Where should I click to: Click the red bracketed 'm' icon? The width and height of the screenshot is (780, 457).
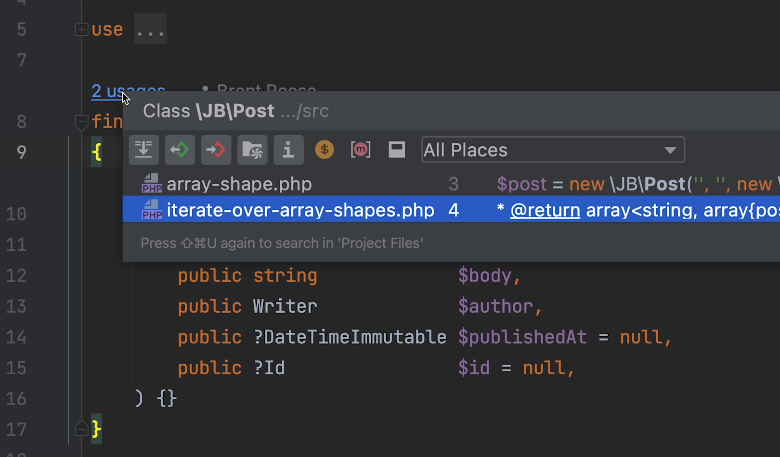pyautogui.click(x=360, y=150)
